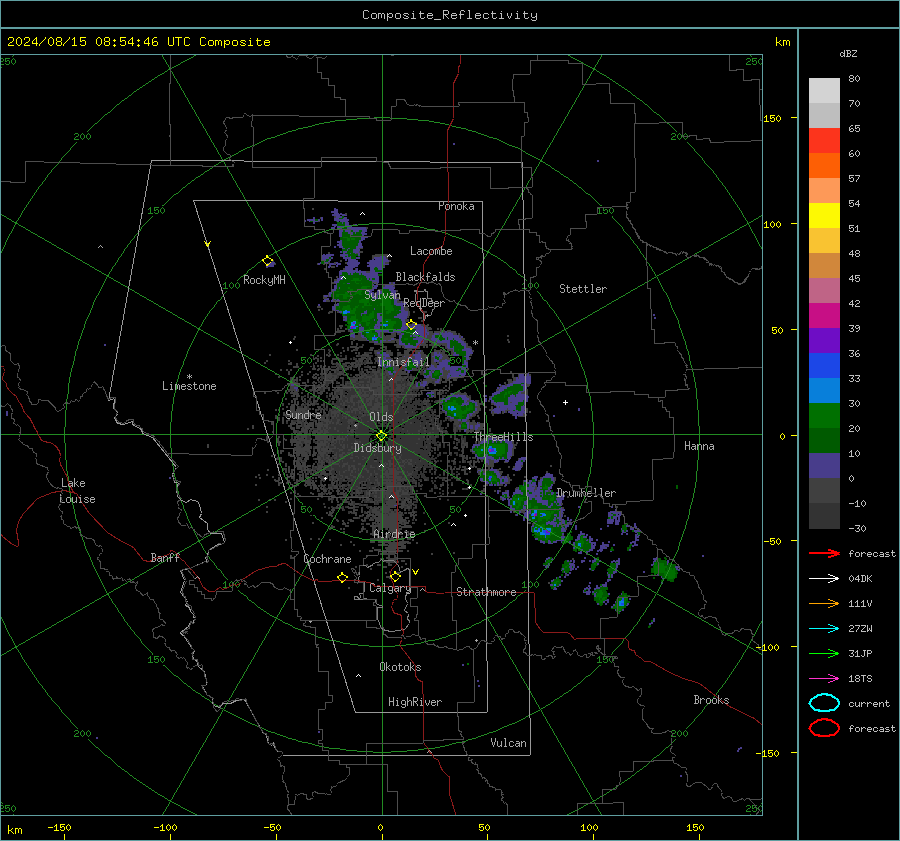Click the cyan 27ZW arrow icon

click(x=824, y=629)
